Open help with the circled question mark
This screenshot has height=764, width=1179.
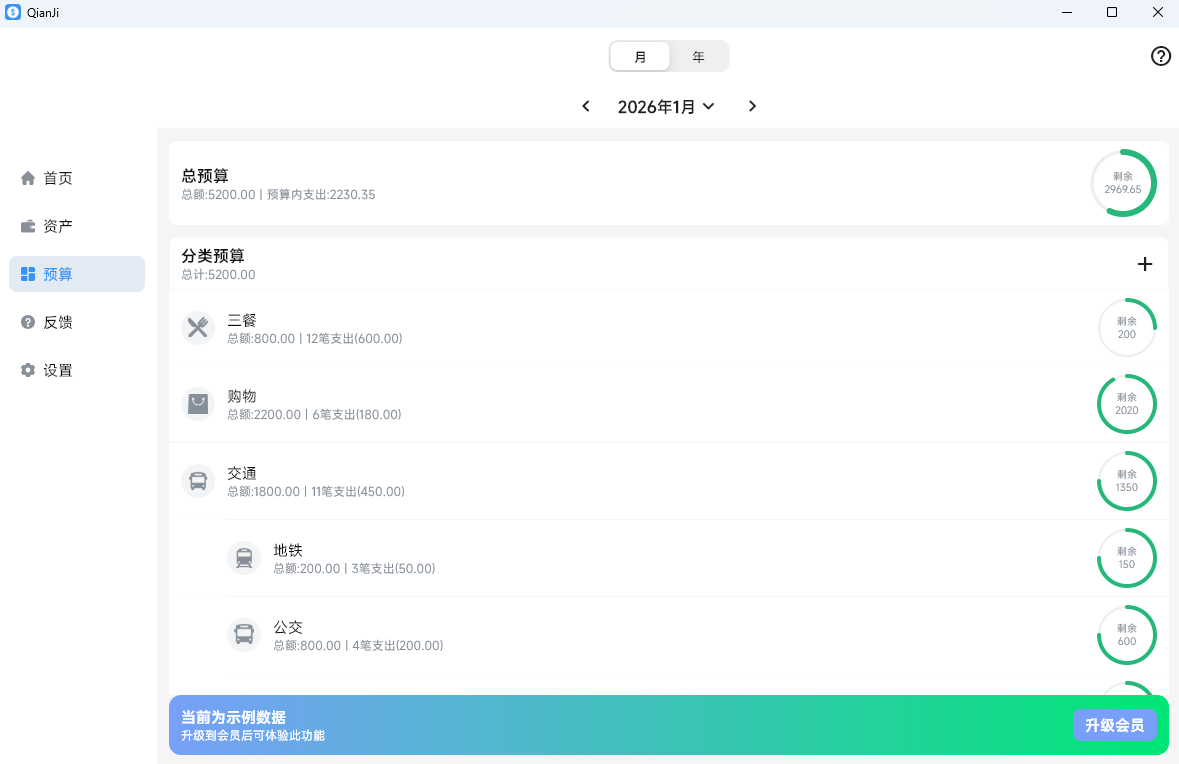coord(1160,56)
